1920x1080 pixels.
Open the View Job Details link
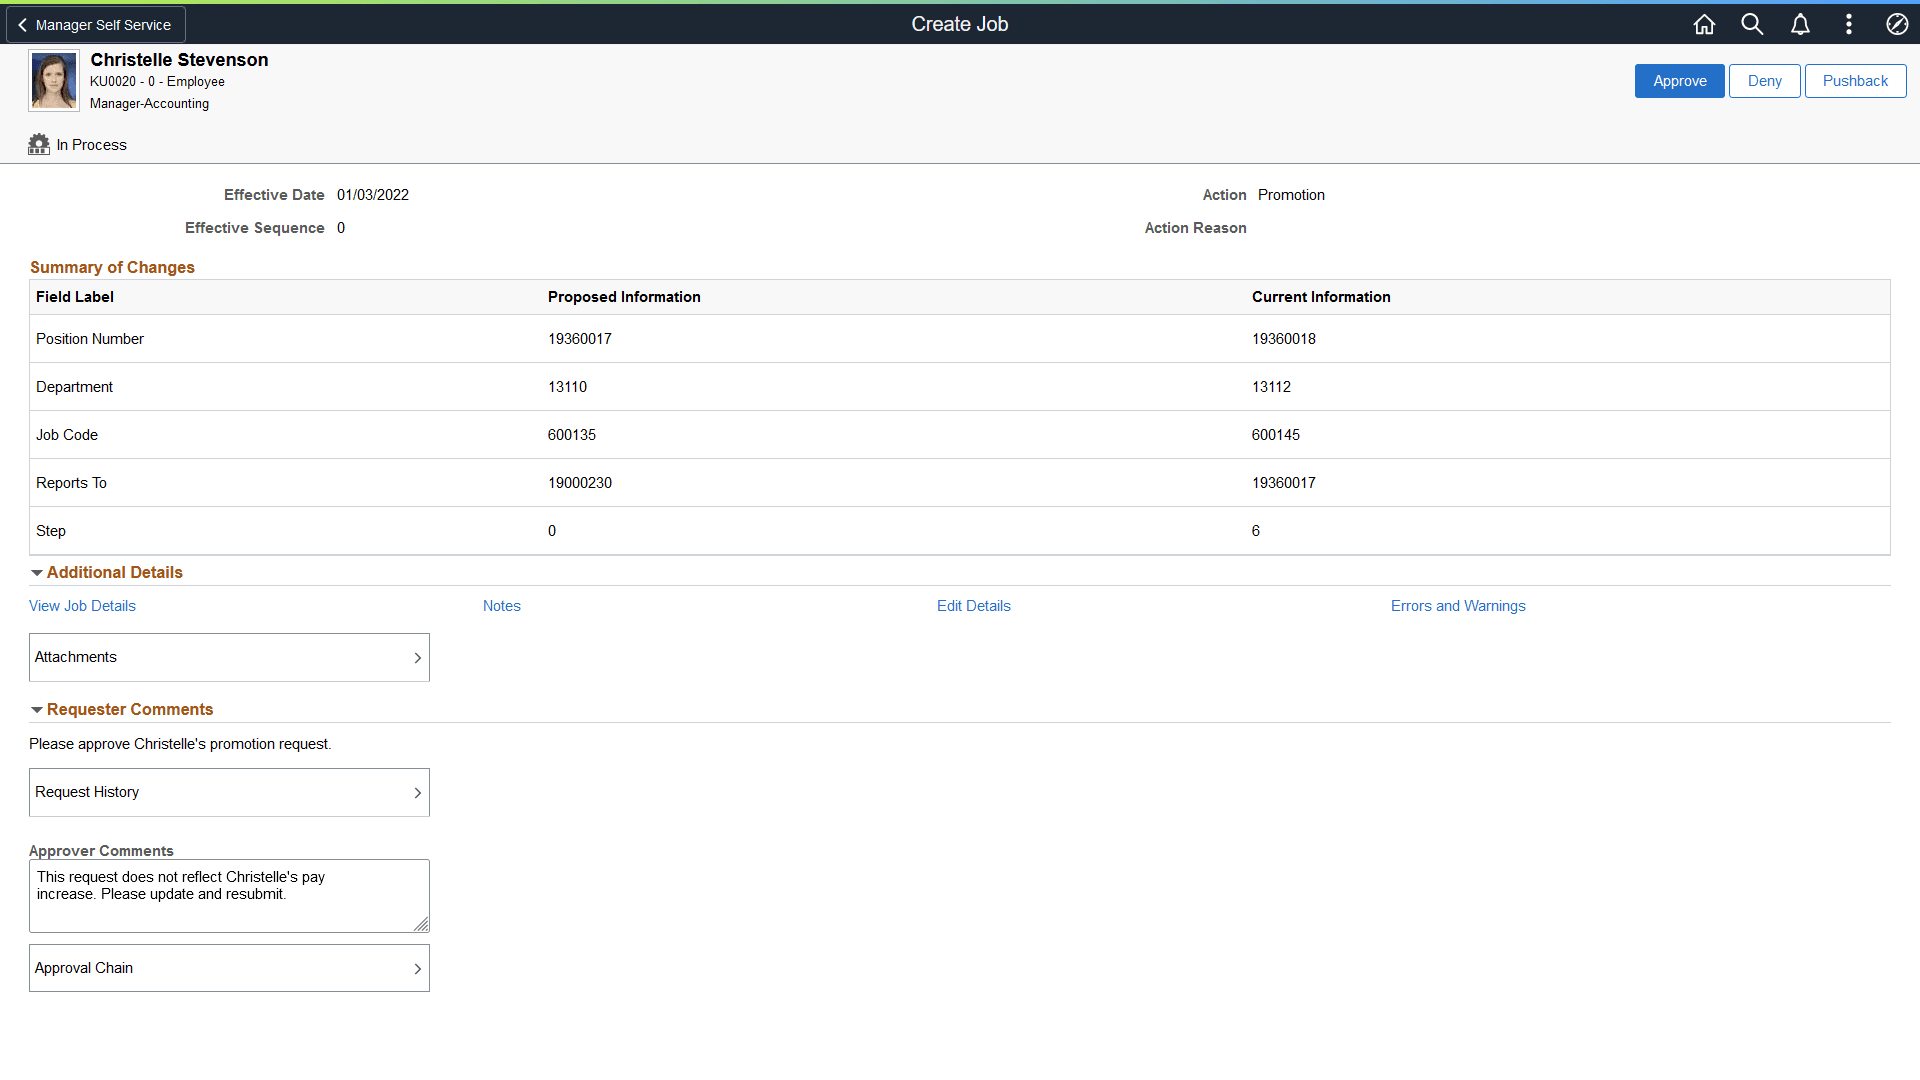click(x=82, y=606)
